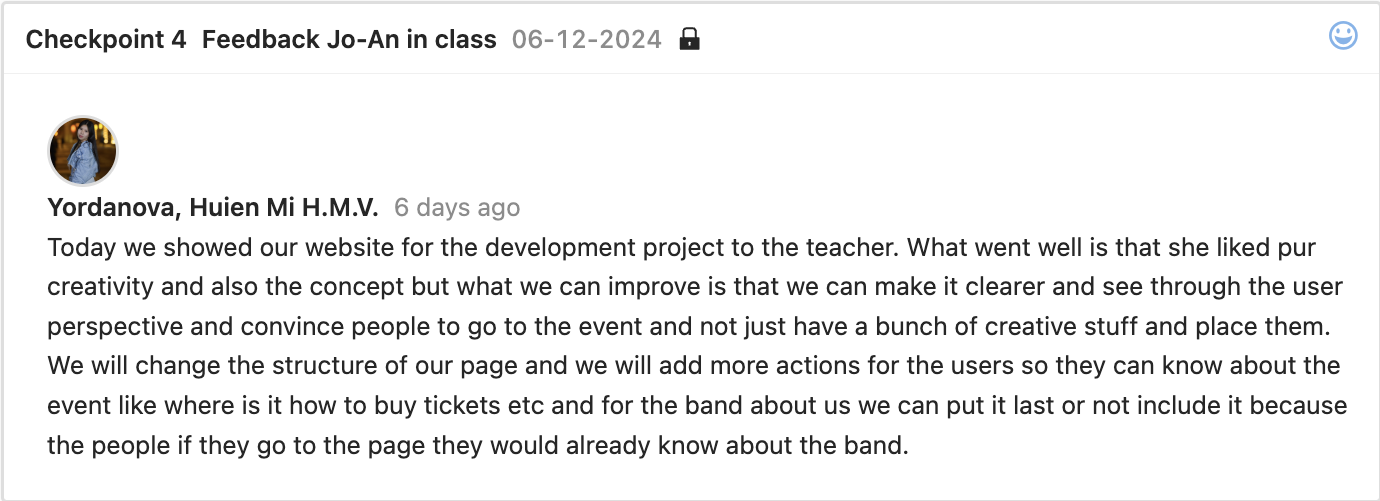
Task: Click the date 06-12-2024 in header
Action: [587, 40]
